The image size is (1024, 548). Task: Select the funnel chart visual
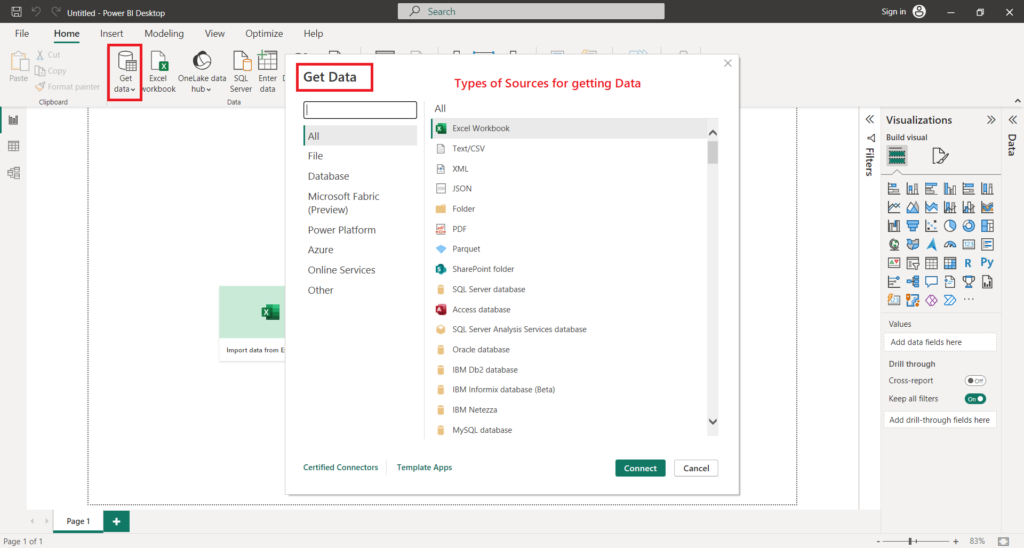(x=912, y=226)
